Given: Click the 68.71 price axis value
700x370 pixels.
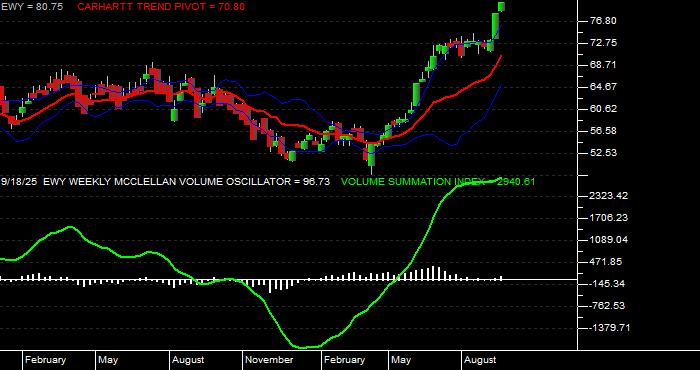Looking at the screenshot, I should 604,65.
